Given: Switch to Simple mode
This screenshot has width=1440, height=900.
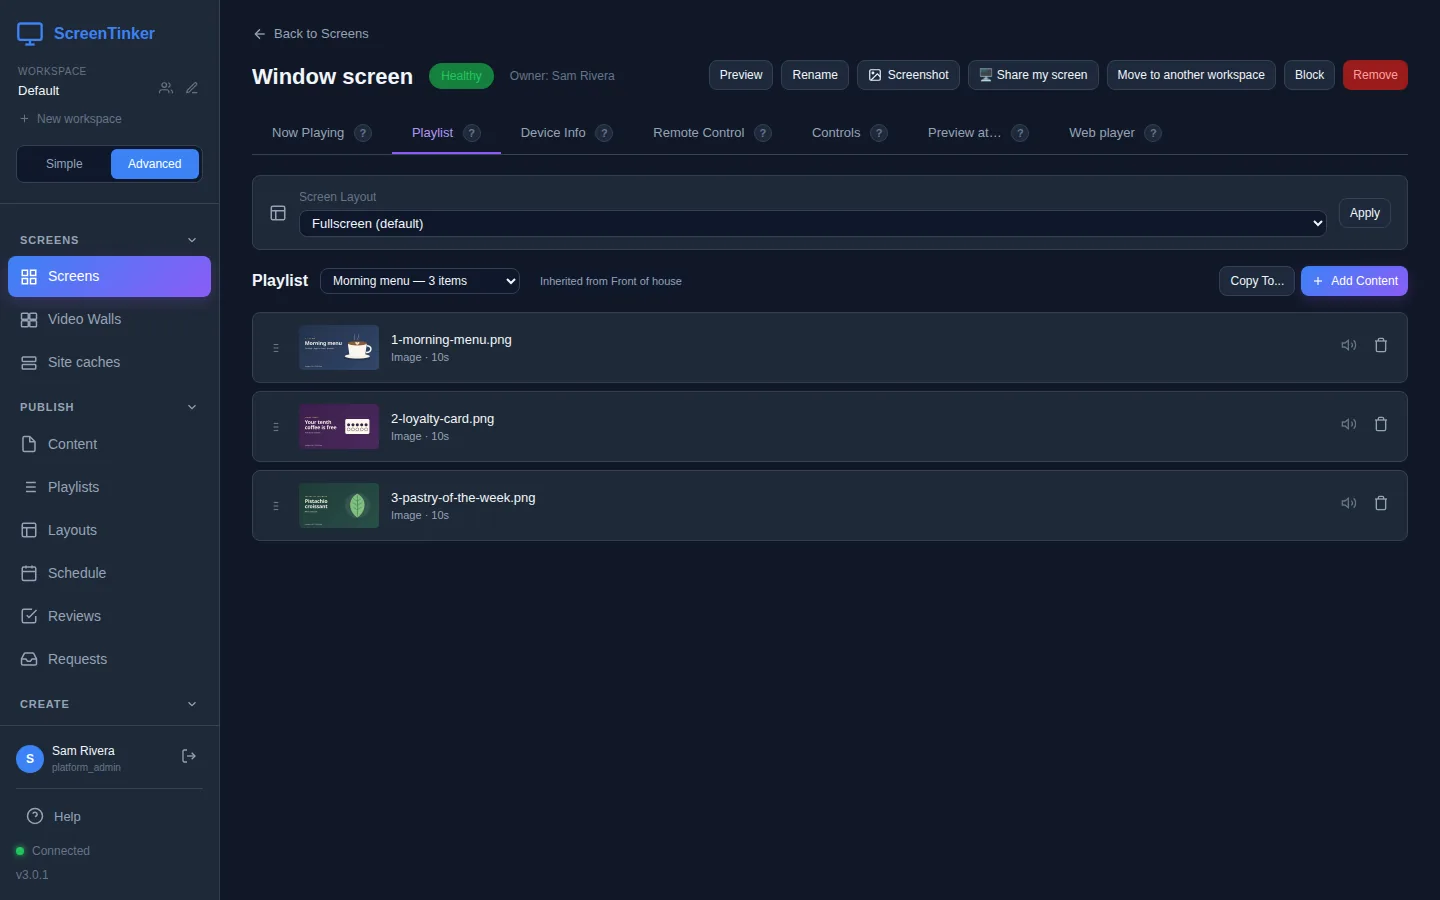Looking at the screenshot, I should coord(64,164).
